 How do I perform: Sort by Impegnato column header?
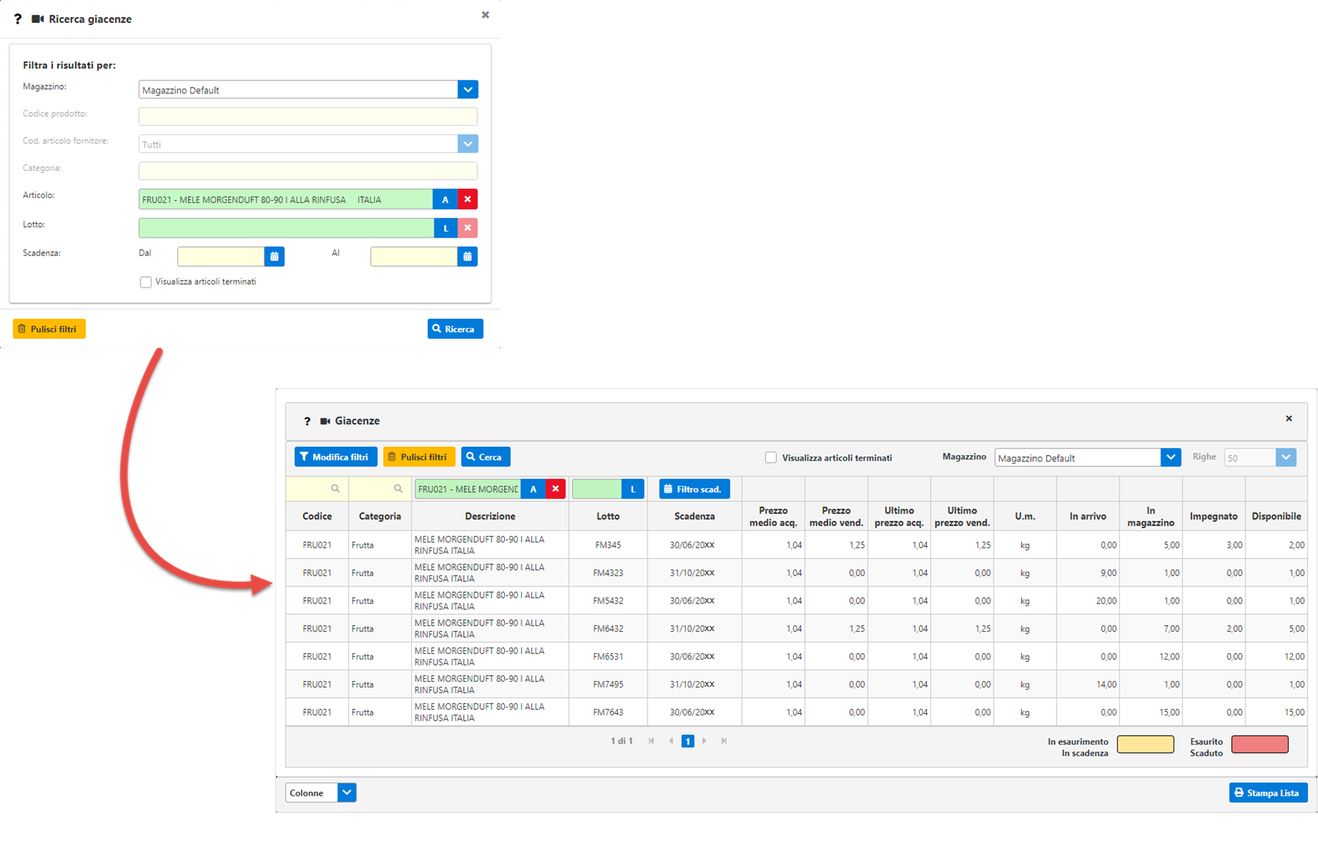[x=1214, y=516]
